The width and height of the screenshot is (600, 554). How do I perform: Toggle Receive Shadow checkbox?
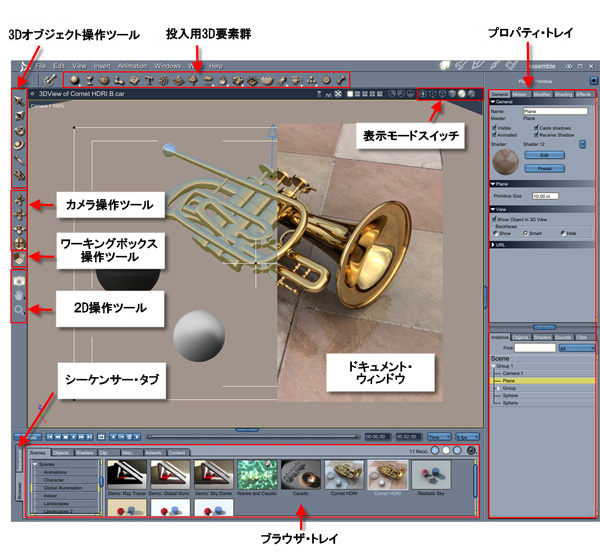click(536, 134)
